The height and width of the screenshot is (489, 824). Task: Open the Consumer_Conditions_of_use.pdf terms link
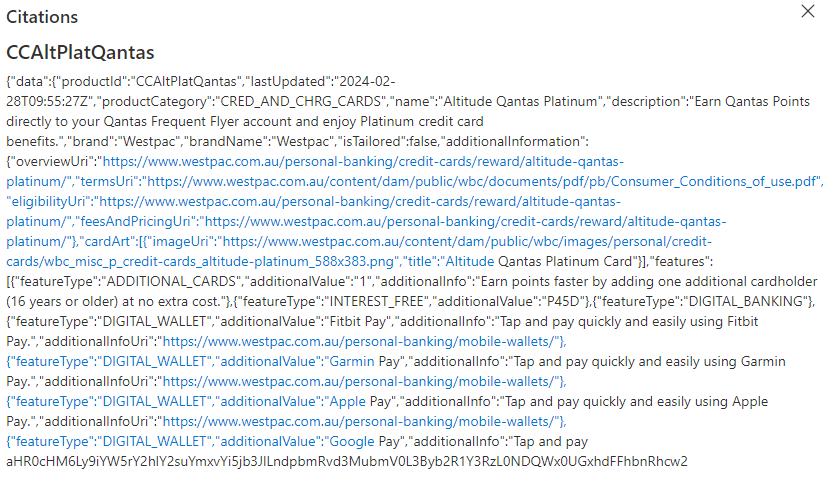[x=482, y=181]
